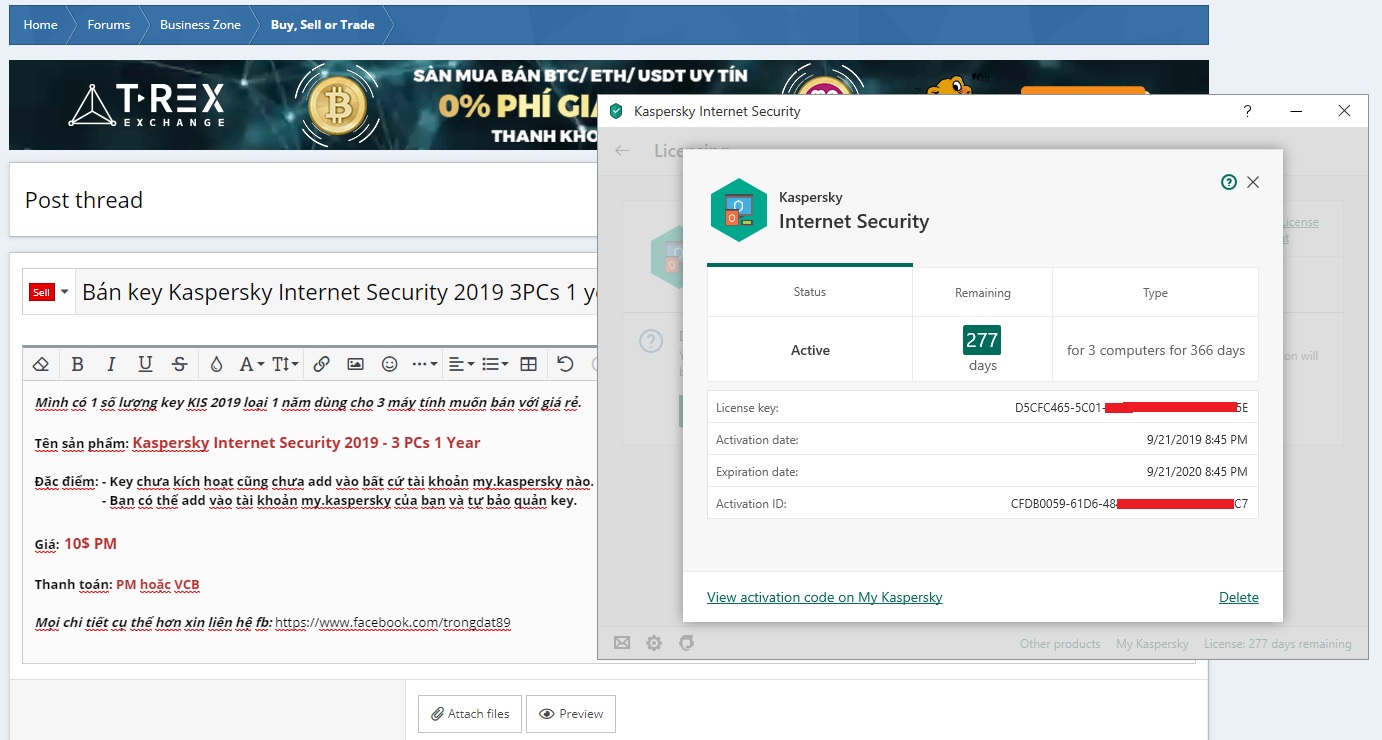Click the activation date 9/21/2019 8:45 PM
The height and width of the screenshot is (740, 1382).
(x=1196, y=440)
